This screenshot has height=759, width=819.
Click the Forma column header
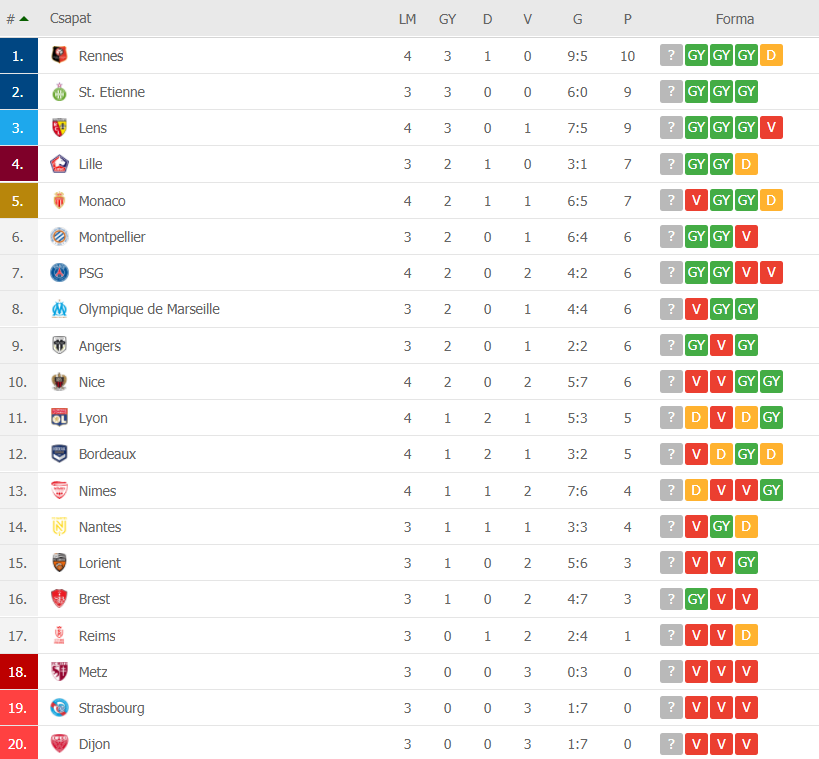point(734,19)
